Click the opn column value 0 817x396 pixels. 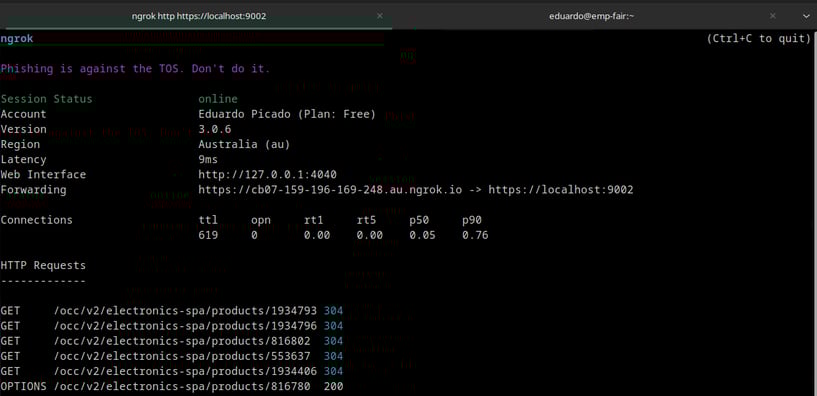click(254, 235)
